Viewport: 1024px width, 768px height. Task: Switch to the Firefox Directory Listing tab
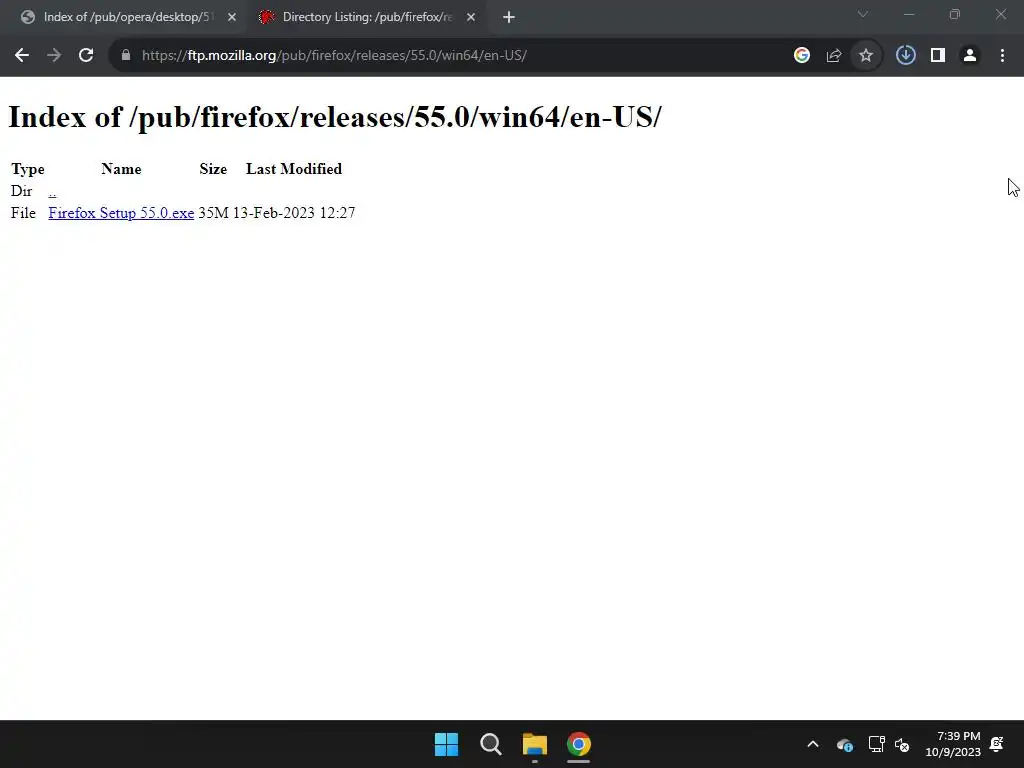pos(366,17)
